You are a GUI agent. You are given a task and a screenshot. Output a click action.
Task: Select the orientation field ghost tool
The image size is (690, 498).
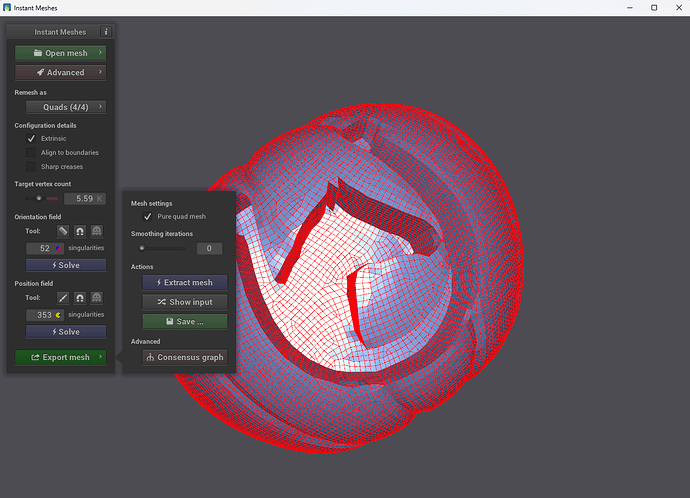[x=96, y=231]
